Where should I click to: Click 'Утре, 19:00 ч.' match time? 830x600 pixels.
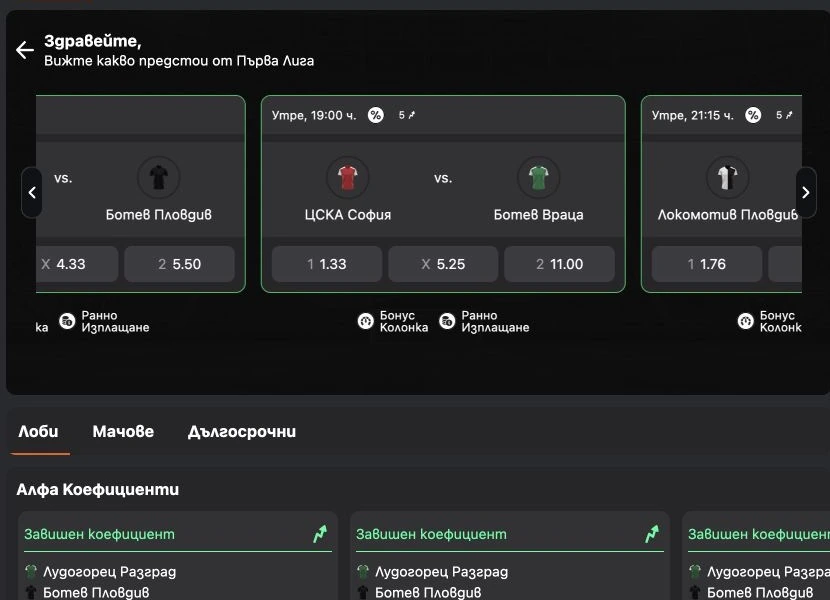314,115
